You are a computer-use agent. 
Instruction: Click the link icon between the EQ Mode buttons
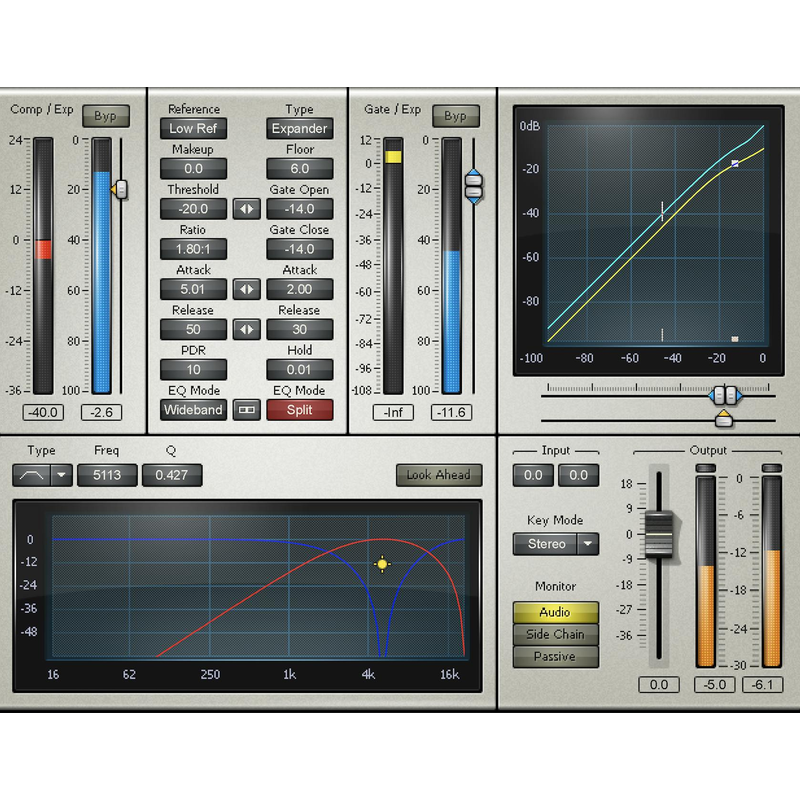click(247, 410)
